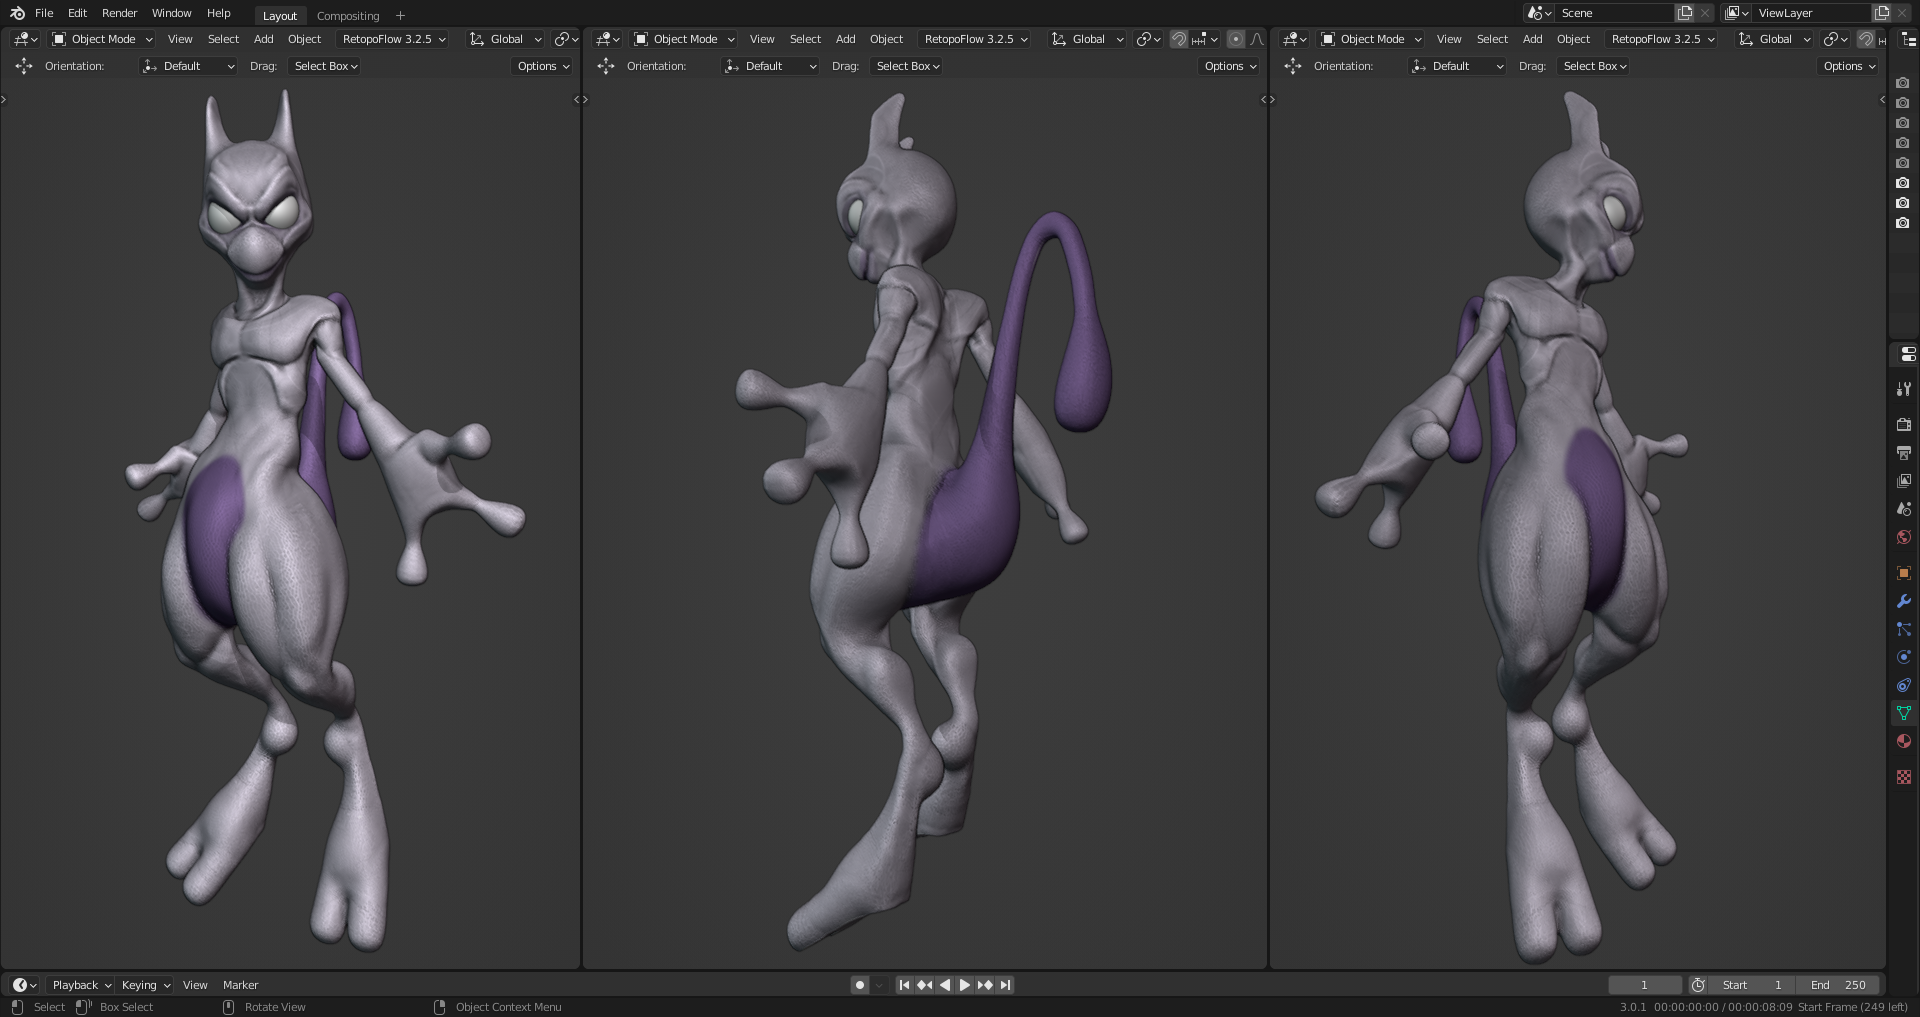1920x1017 pixels.
Task: Open Playback dropdown in timeline
Action: (81, 985)
